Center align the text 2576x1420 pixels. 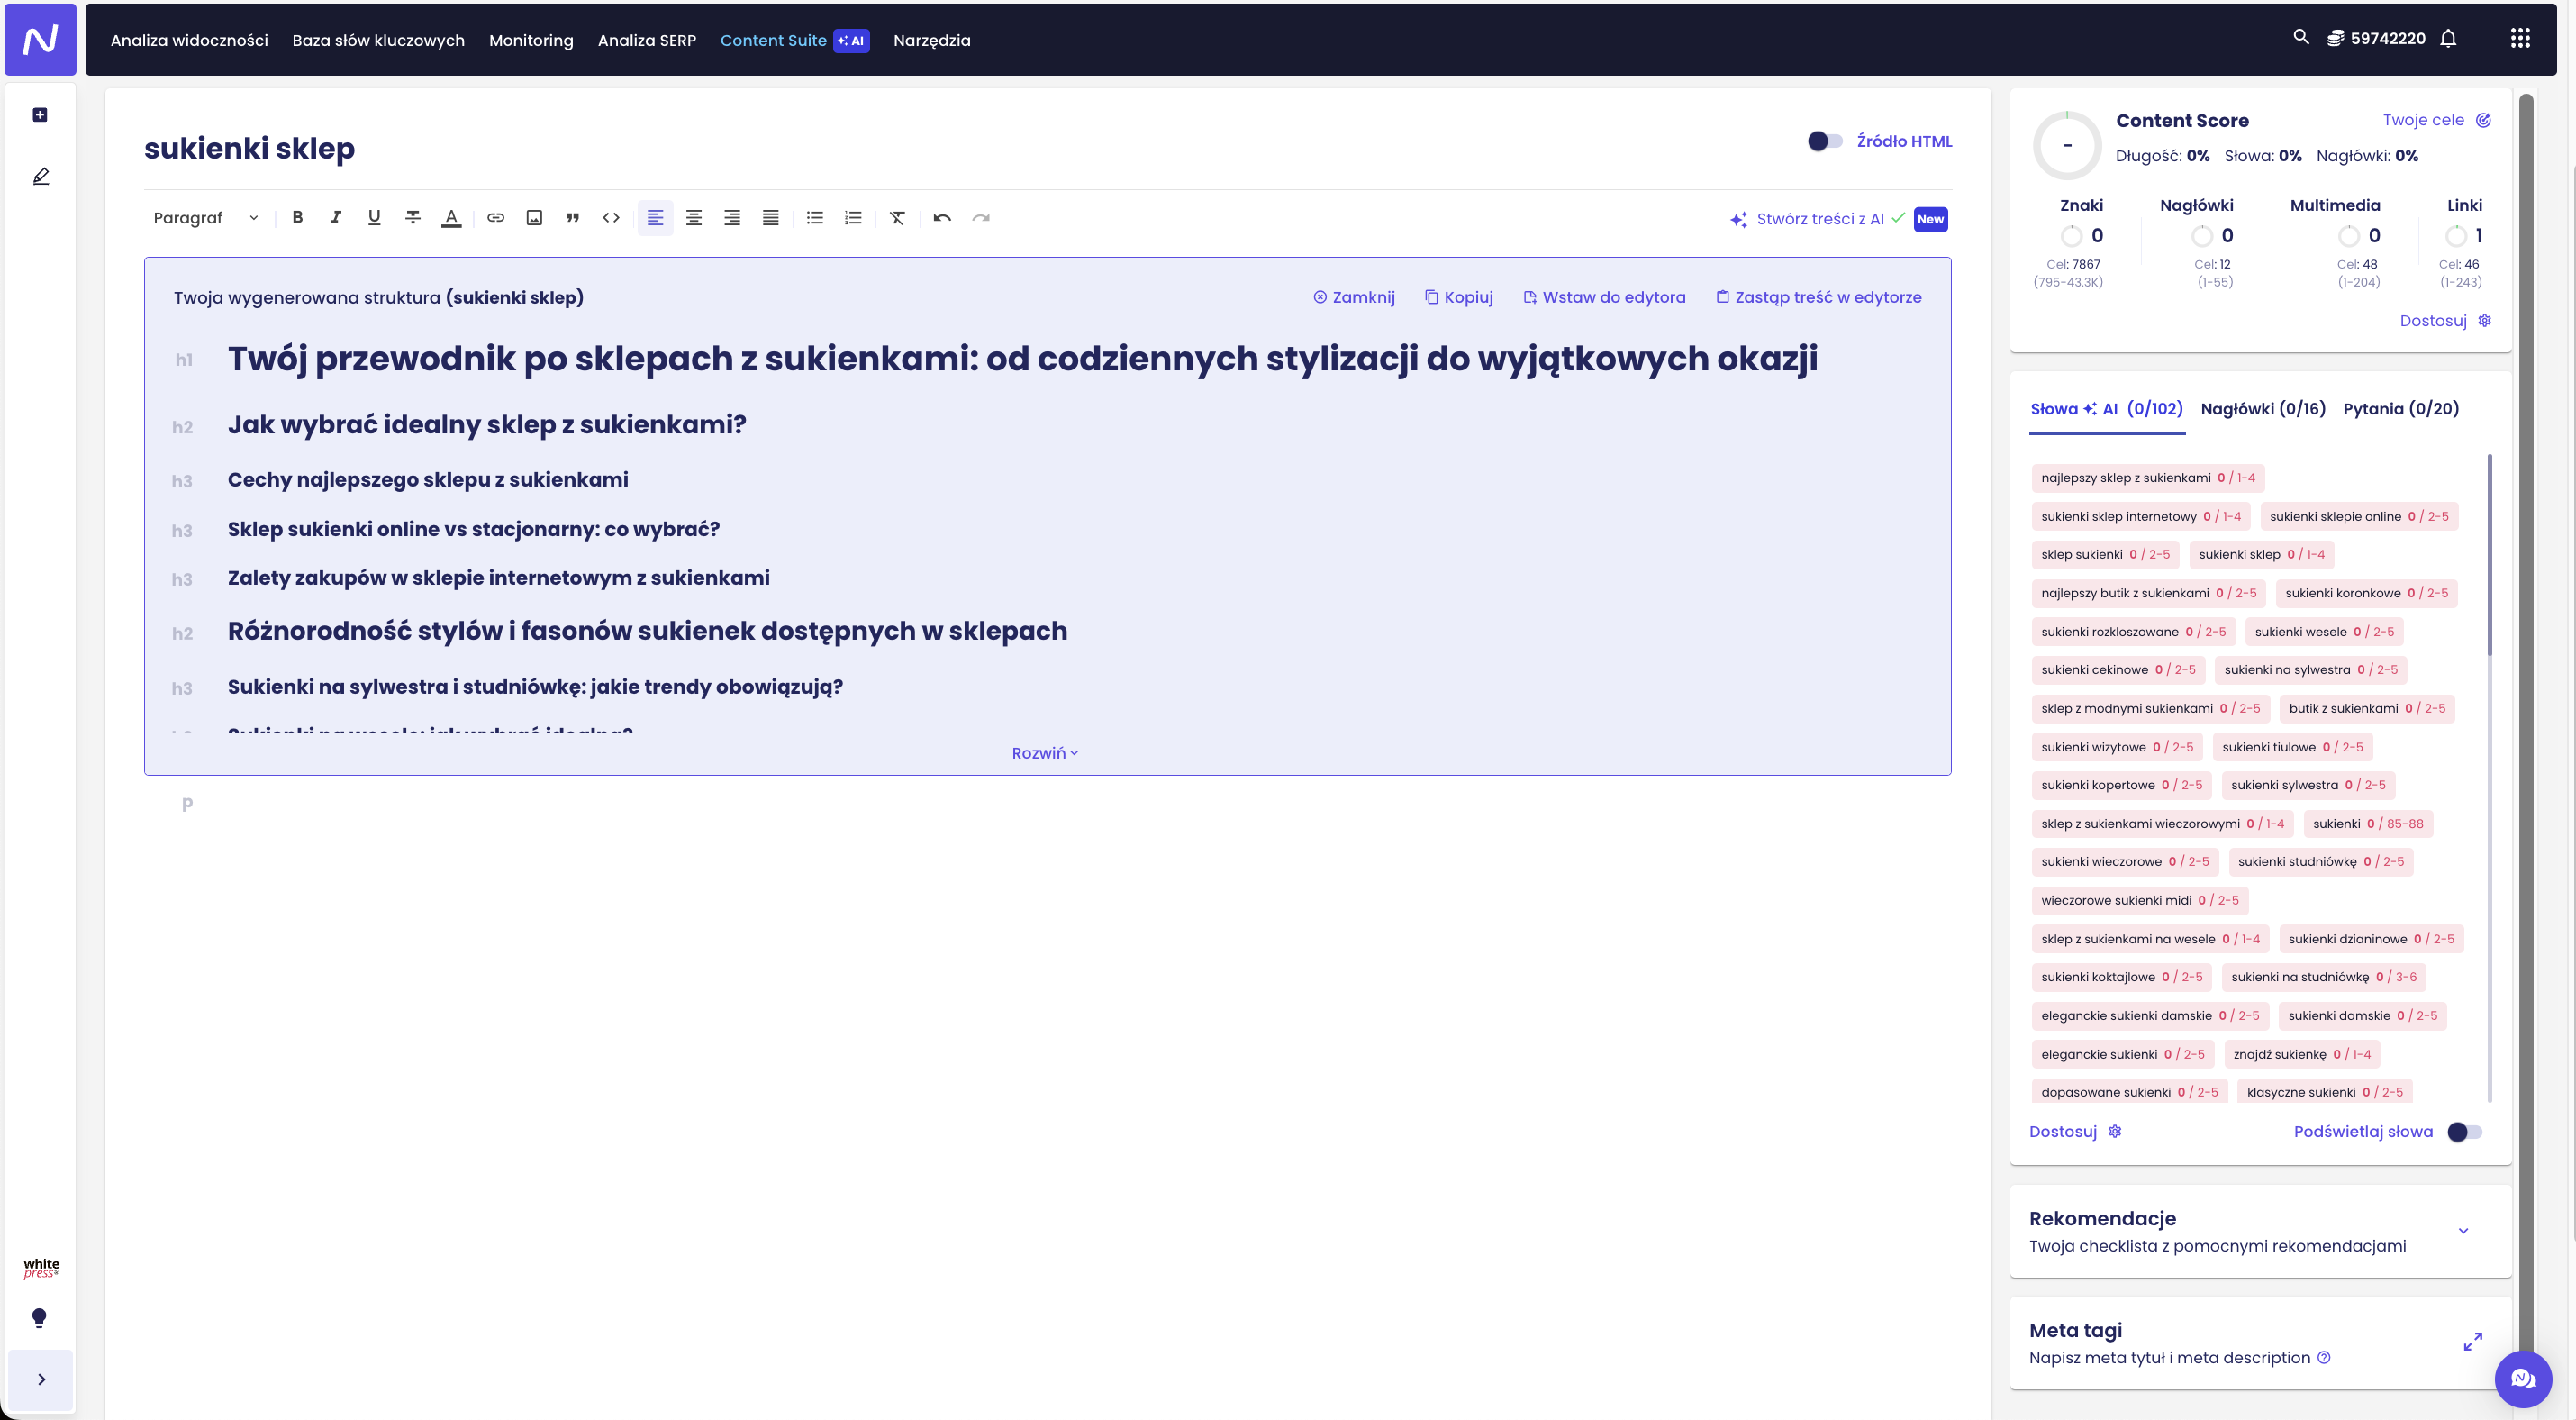(693, 217)
